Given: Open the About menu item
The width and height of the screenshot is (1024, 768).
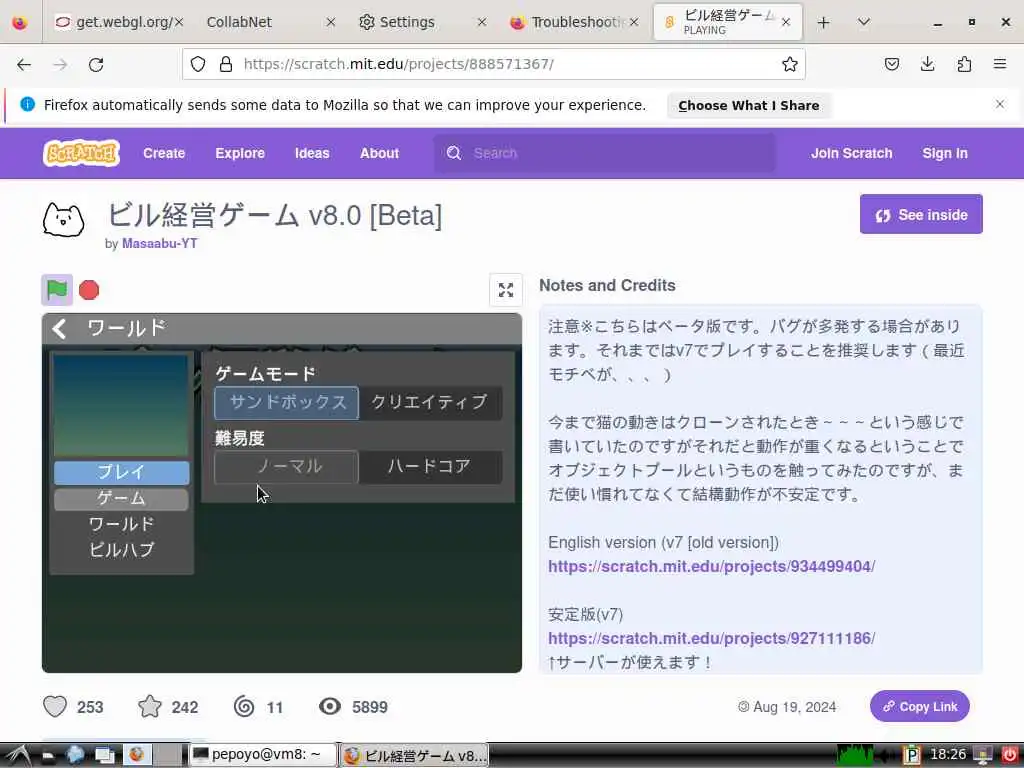Looking at the screenshot, I should click(x=379, y=153).
